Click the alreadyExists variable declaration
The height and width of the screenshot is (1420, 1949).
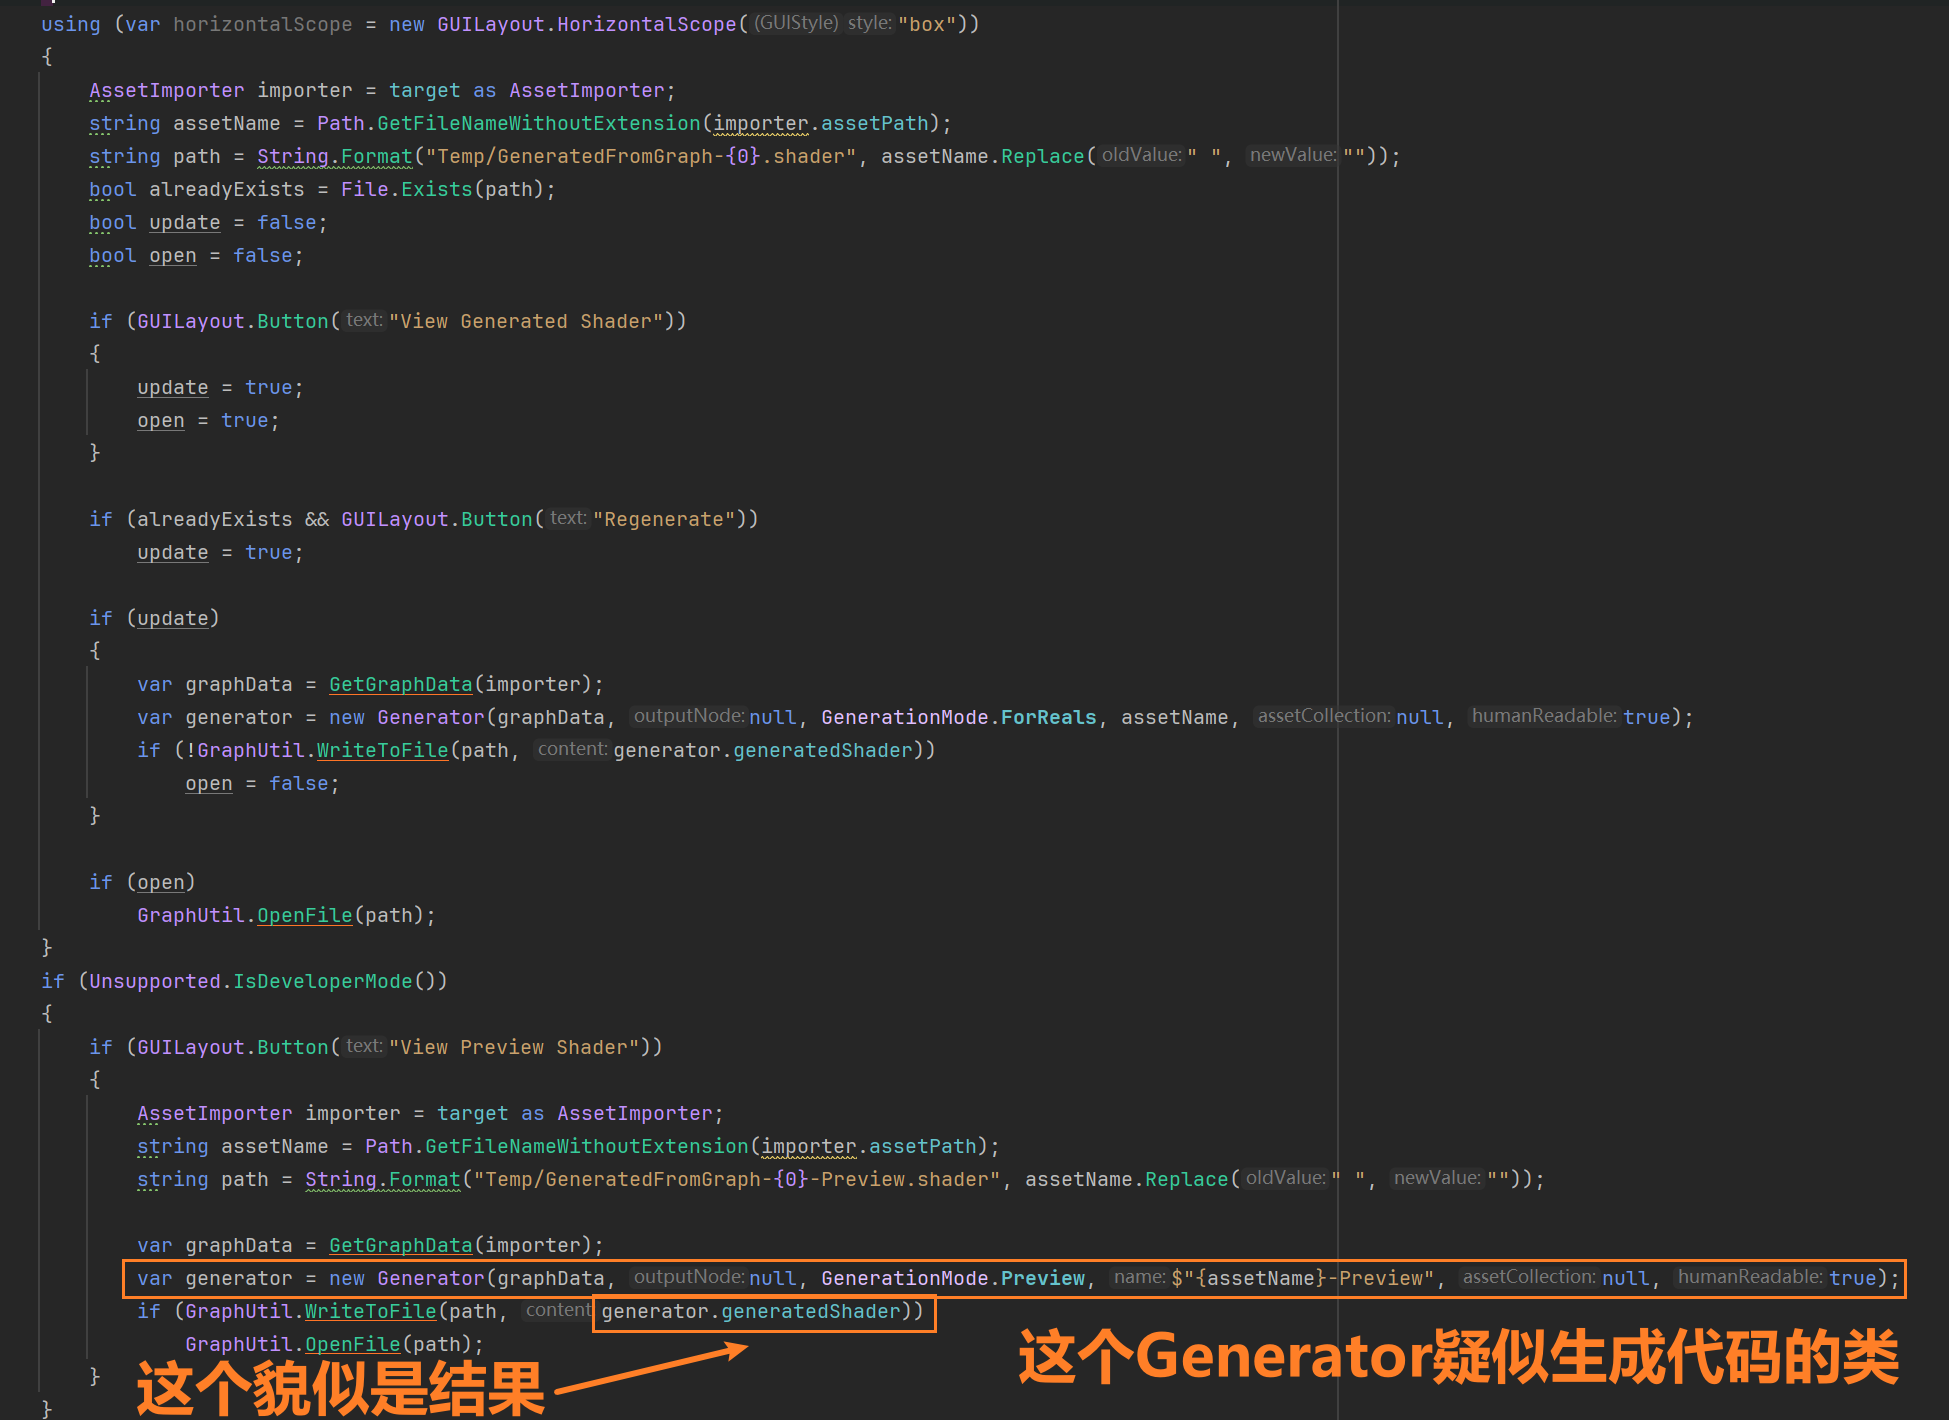click(x=226, y=189)
